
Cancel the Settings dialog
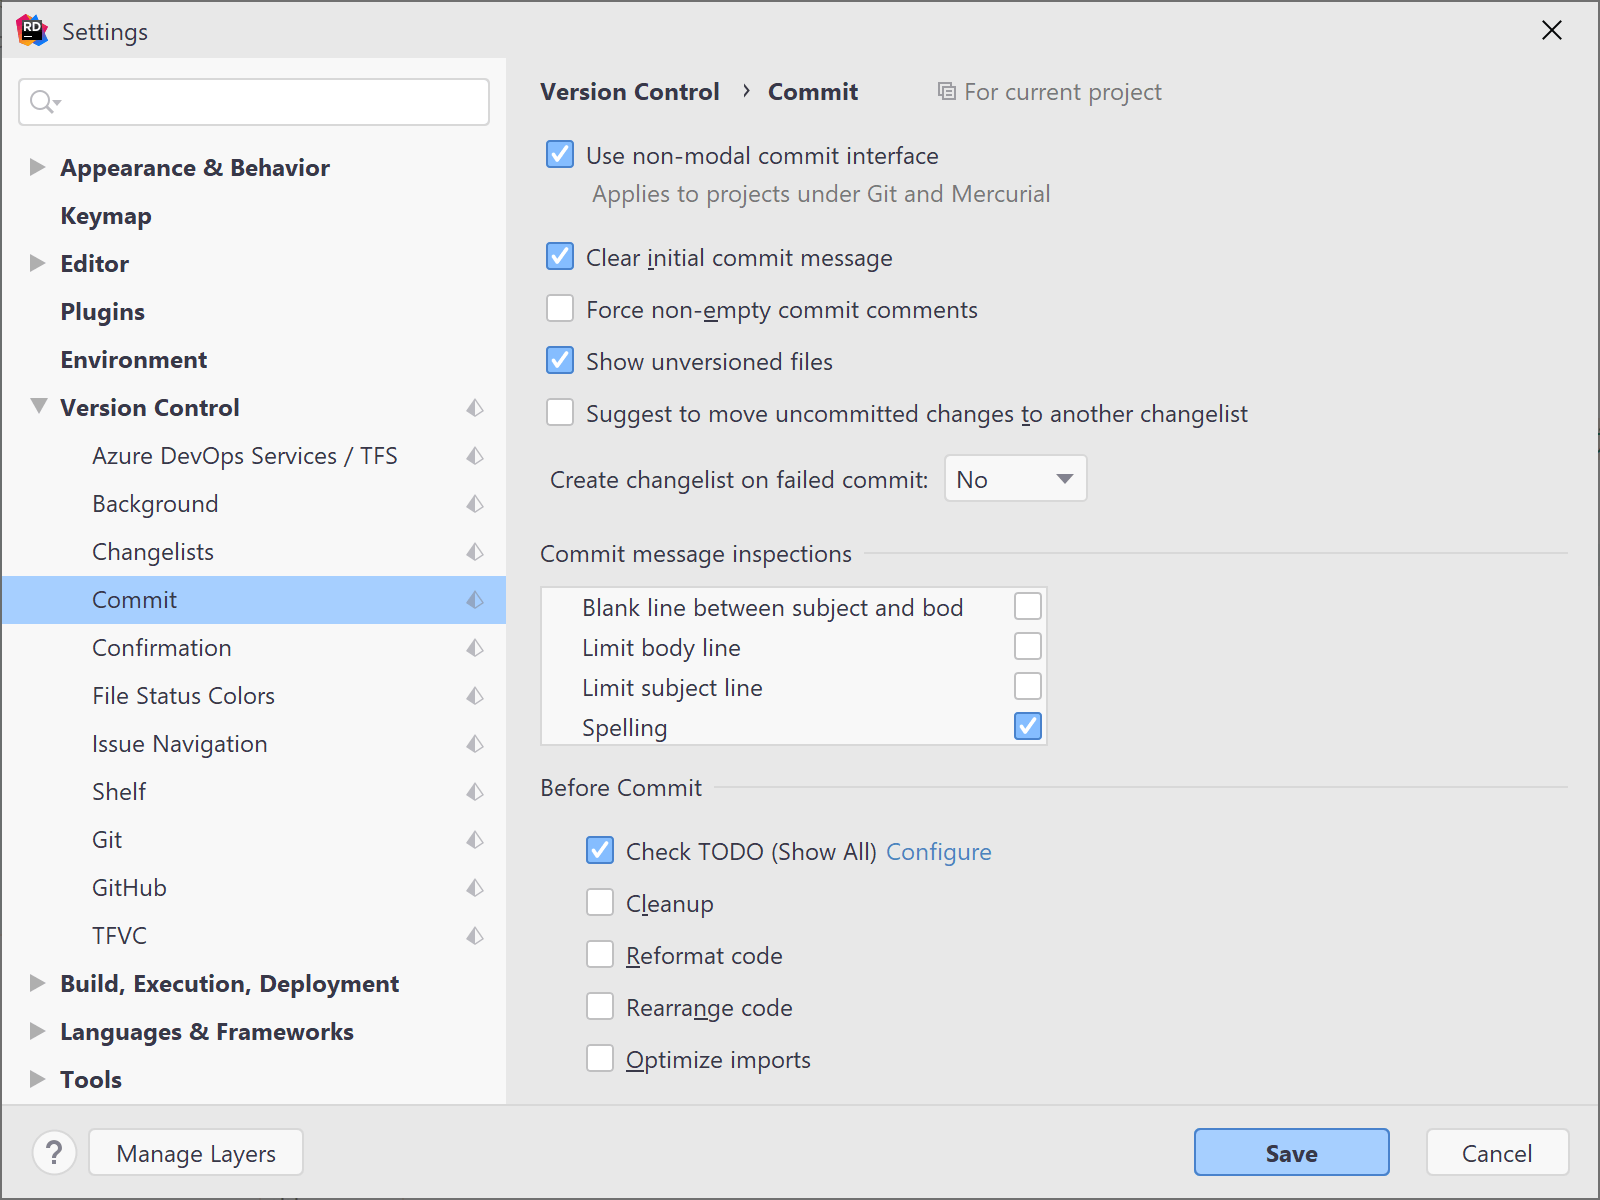tap(1497, 1152)
